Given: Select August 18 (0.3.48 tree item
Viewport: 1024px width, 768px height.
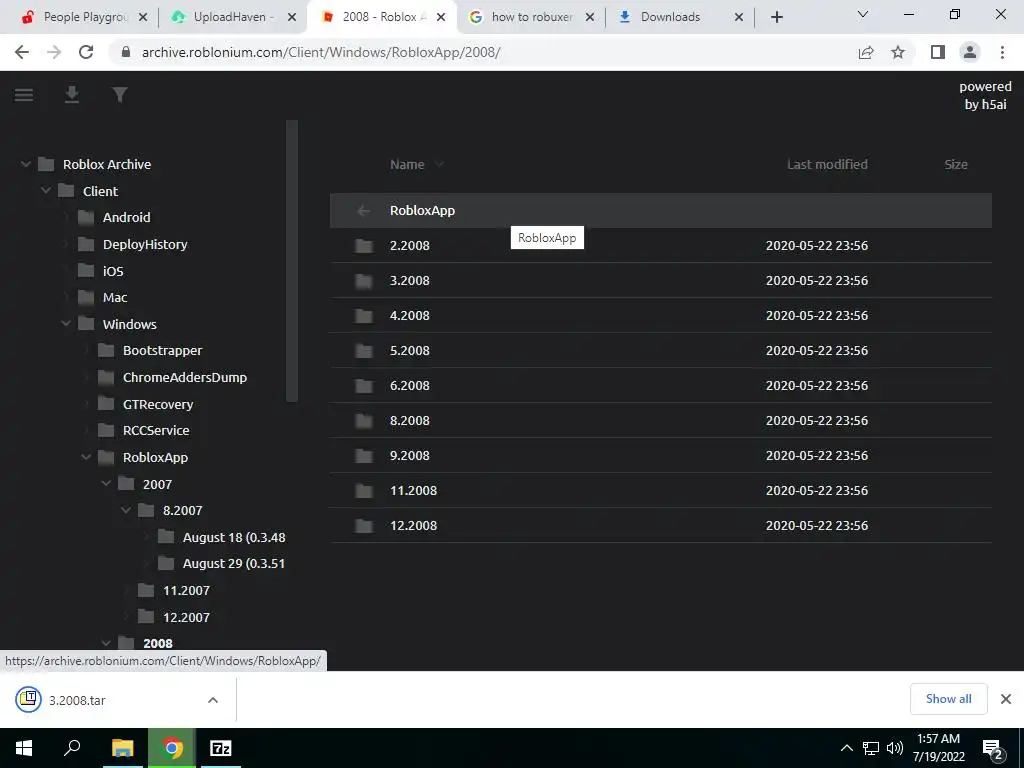Looking at the screenshot, I should (x=234, y=537).
